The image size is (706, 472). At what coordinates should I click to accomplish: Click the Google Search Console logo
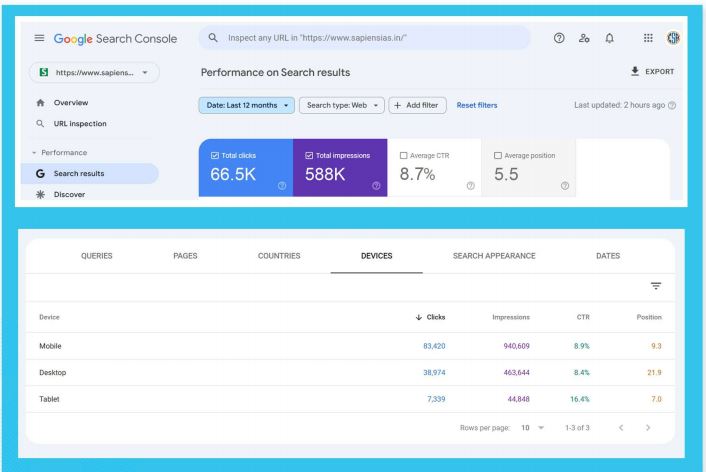[x=115, y=39]
